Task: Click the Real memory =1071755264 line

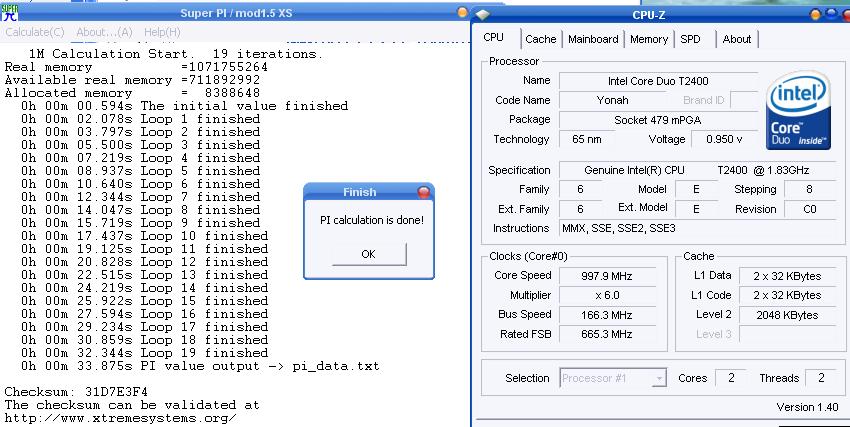Action: (x=136, y=67)
